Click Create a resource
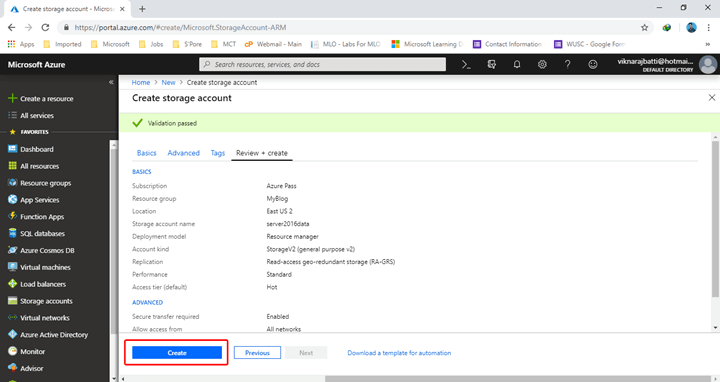Viewport: 720px width, 382px height. (x=41, y=99)
